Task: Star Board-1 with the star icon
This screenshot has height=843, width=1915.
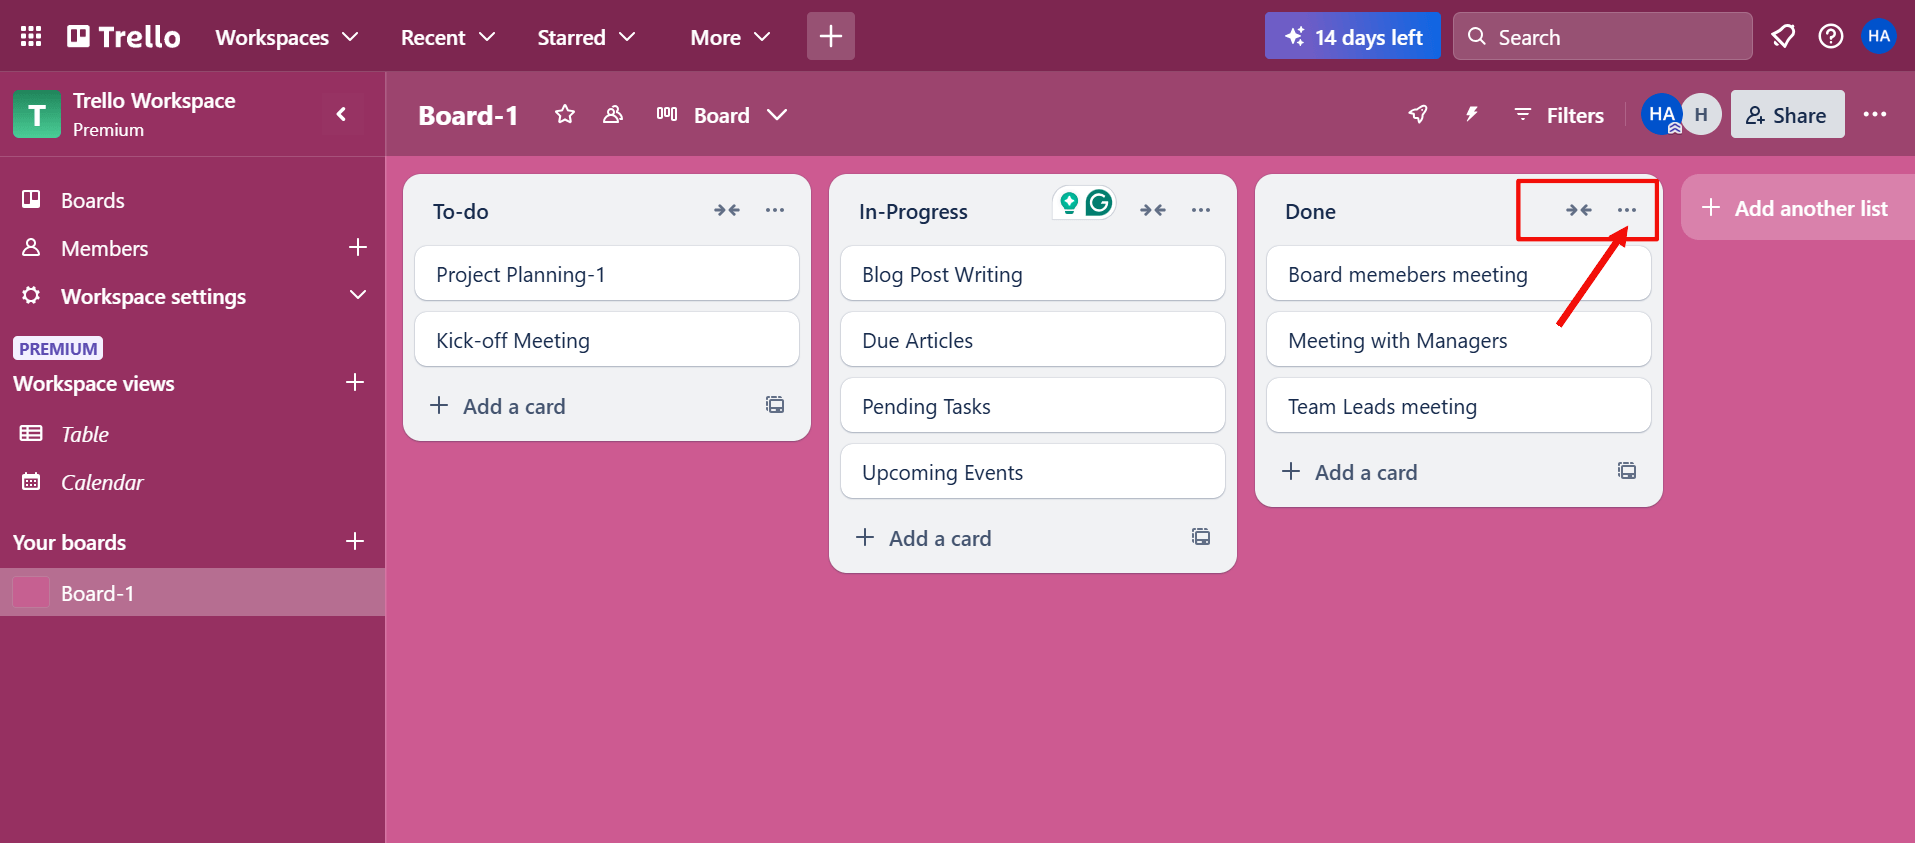Action: (565, 115)
